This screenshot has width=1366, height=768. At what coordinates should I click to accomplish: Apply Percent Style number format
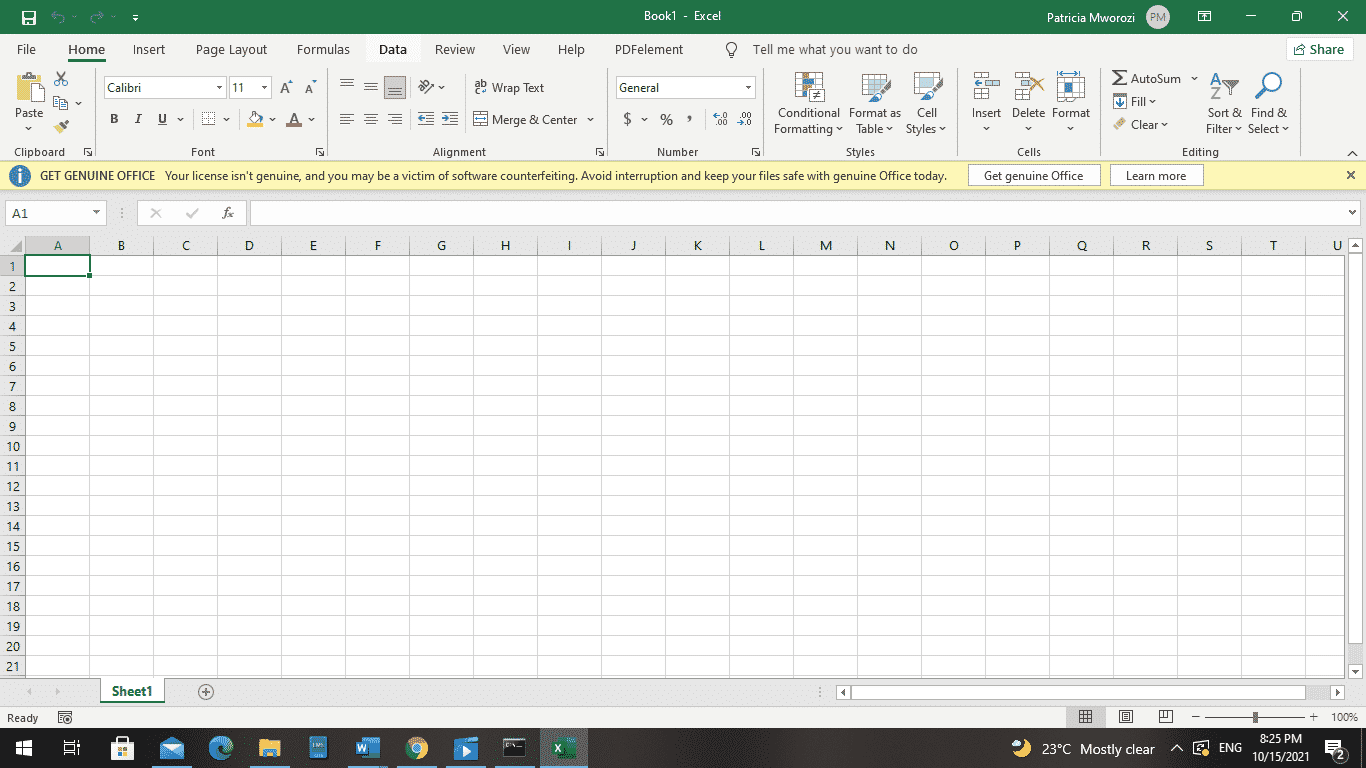[665, 119]
